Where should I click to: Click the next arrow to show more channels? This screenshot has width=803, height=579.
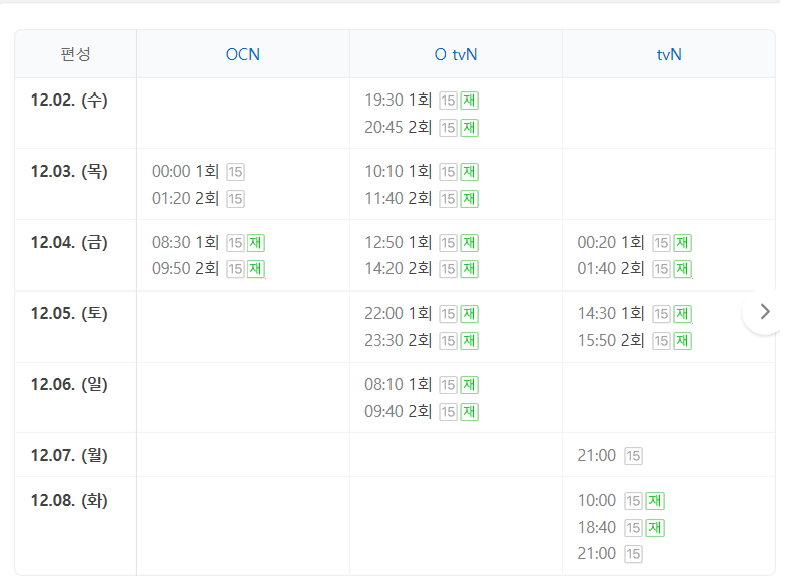coord(765,311)
